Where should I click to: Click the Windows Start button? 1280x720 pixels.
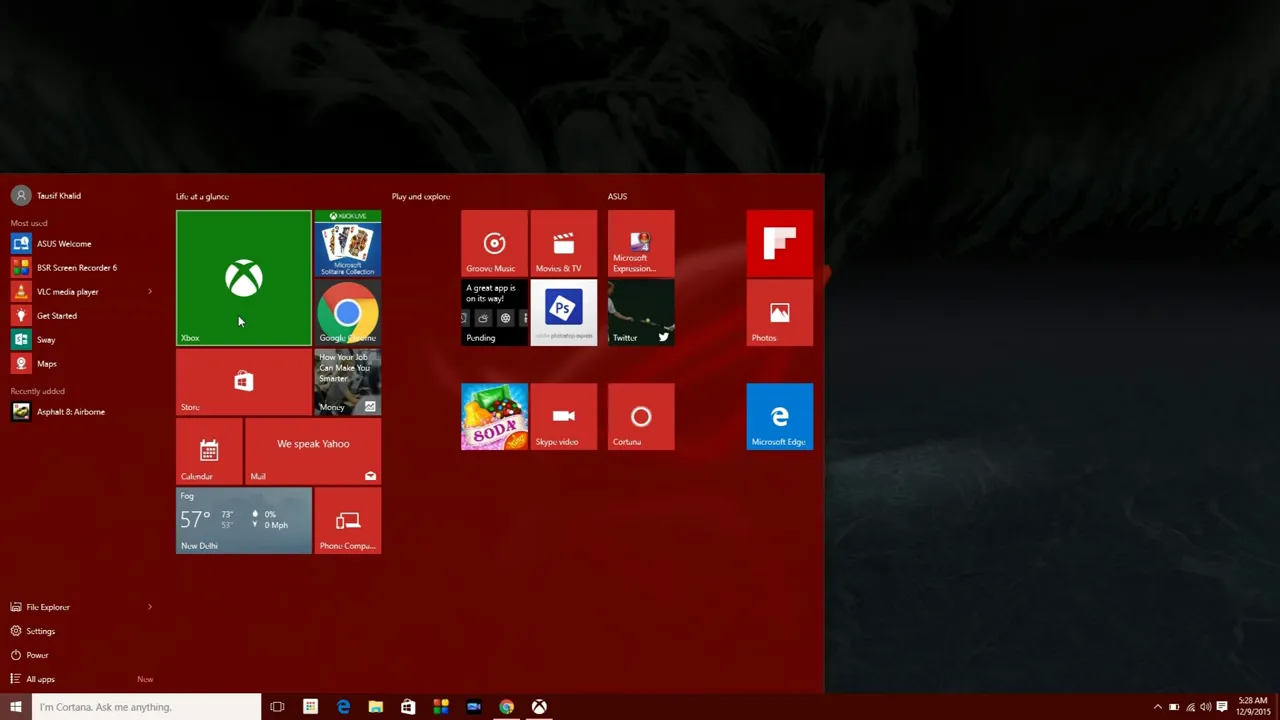pyautogui.click(x=15, y=707)
